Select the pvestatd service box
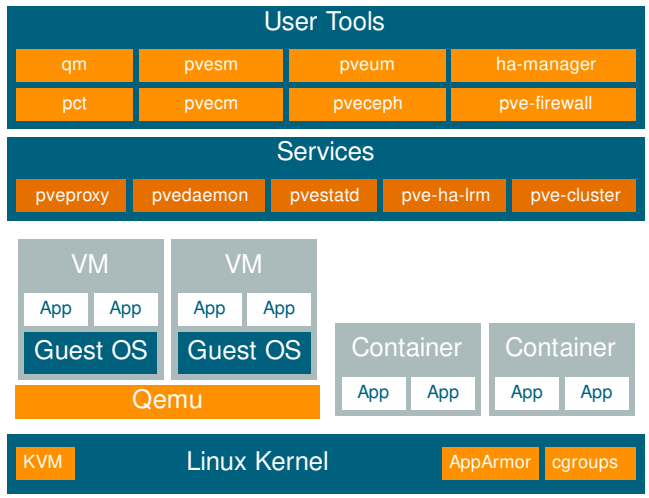The width and height of the screenshot is (649, 498). click(x=324, y=195)
